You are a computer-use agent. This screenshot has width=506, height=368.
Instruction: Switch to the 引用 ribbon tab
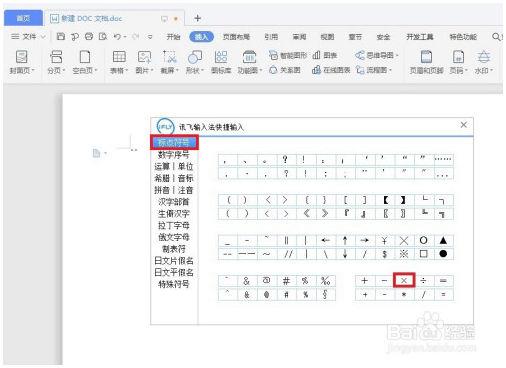(271, 37)
